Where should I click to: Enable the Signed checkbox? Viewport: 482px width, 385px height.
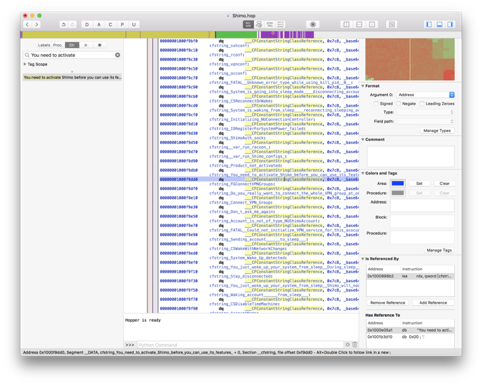(376, 104)
